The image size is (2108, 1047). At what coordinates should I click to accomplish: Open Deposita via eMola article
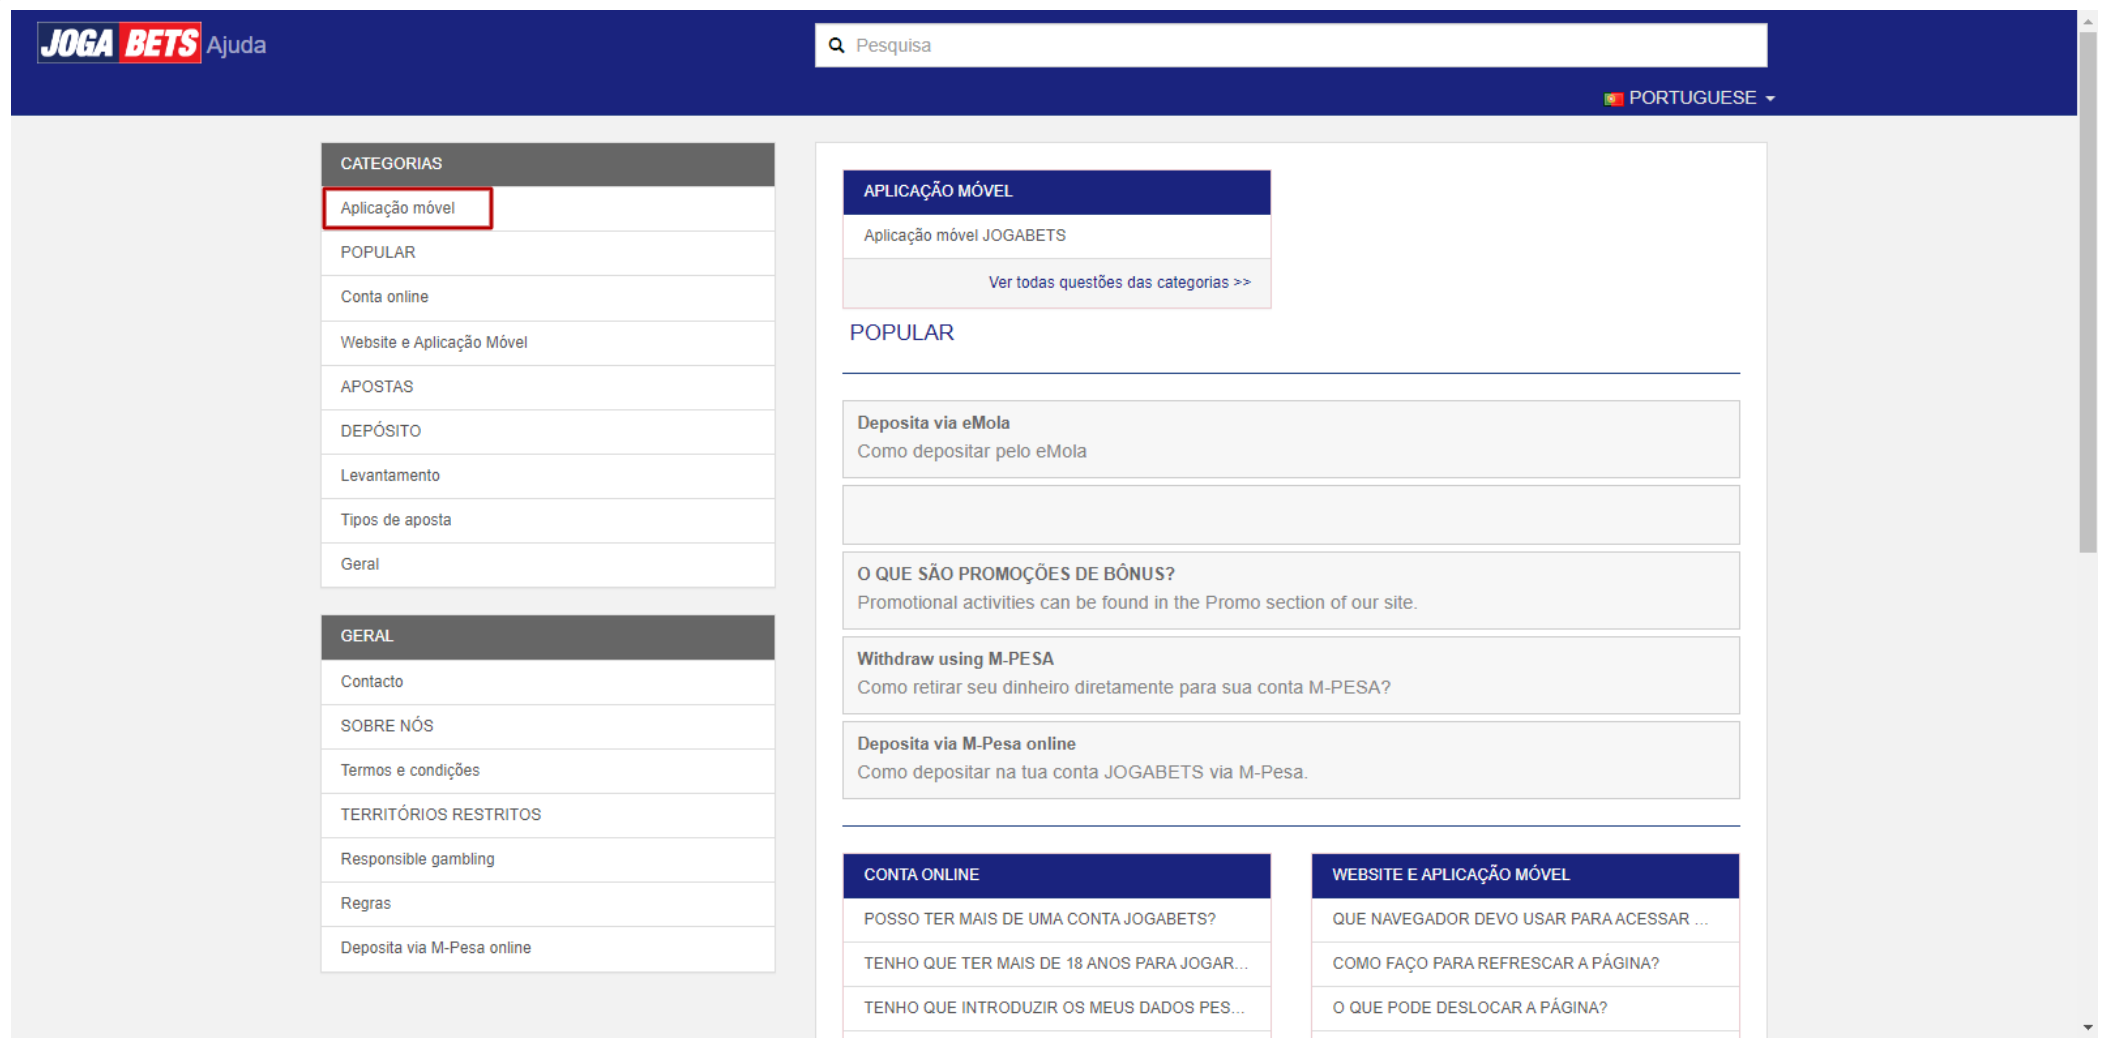(1290, 439)
